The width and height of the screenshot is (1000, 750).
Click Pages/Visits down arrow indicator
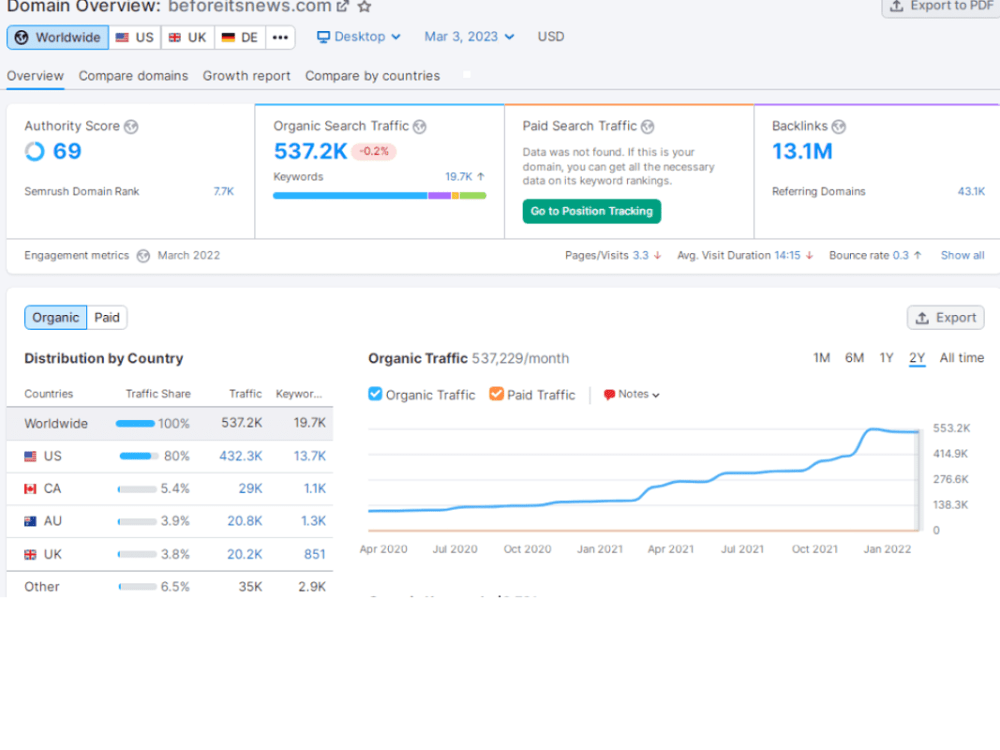pos(658,256)
